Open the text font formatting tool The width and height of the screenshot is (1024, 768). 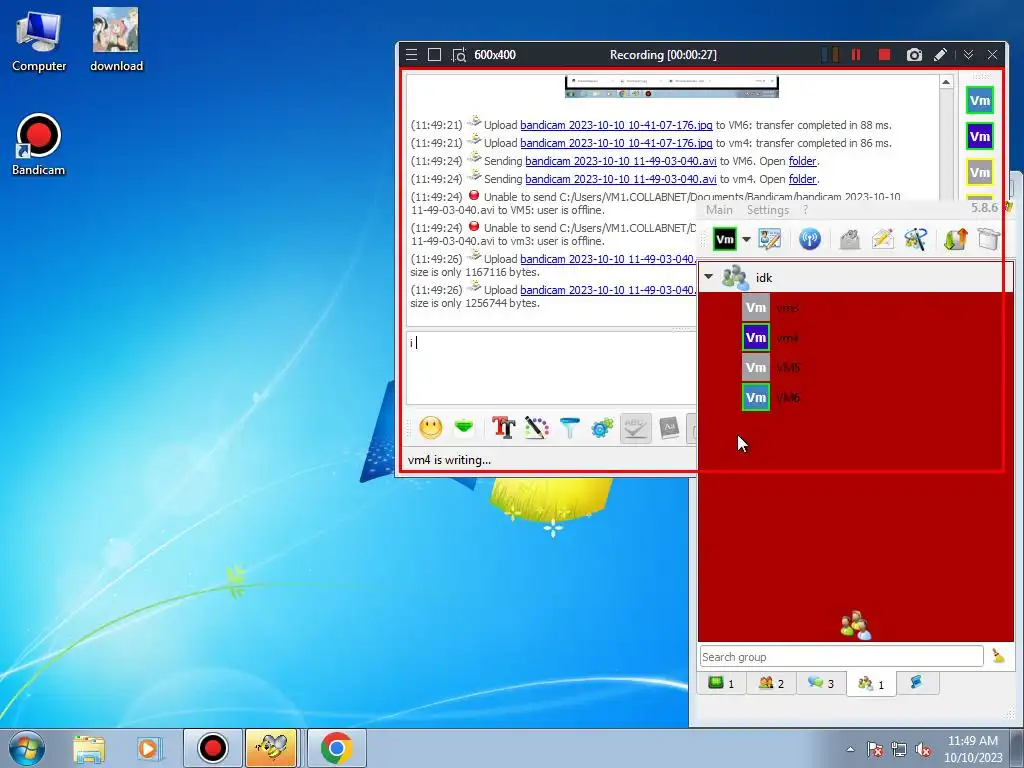pos(503,428)
